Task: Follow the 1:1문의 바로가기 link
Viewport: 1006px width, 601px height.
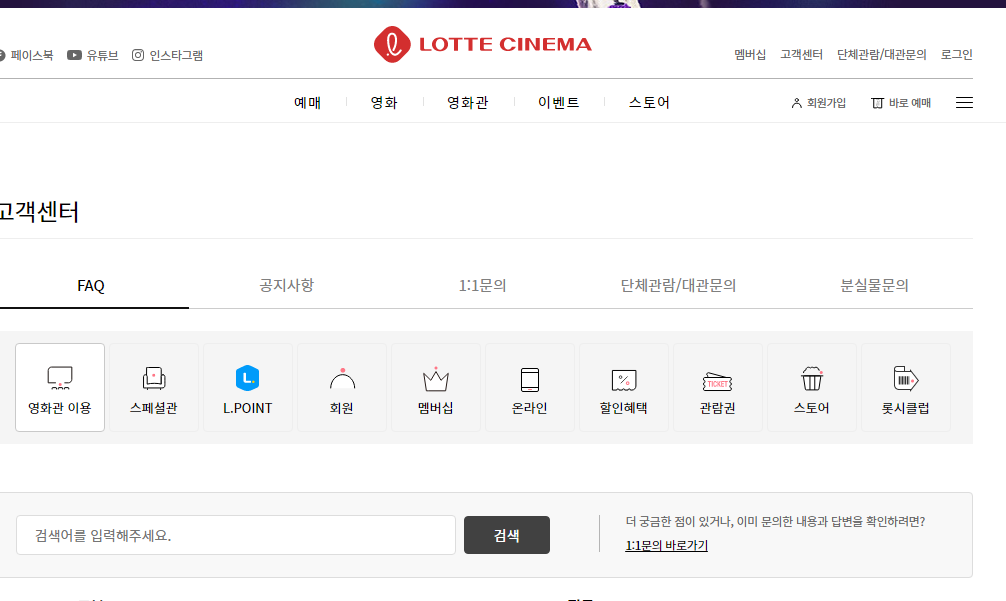Action: [667, 545]
